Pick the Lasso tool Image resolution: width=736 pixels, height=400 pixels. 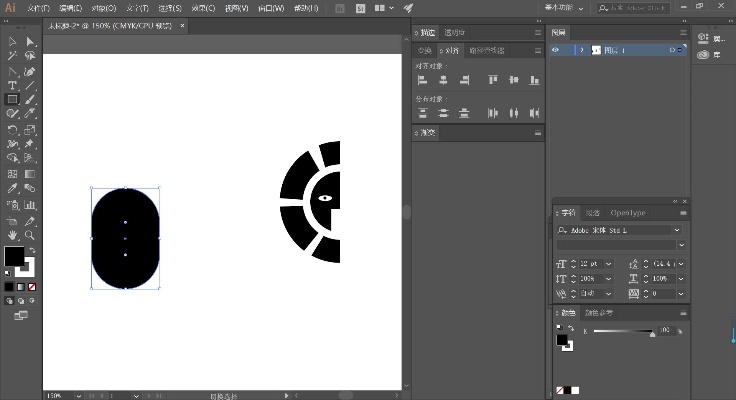coord(30,56)
